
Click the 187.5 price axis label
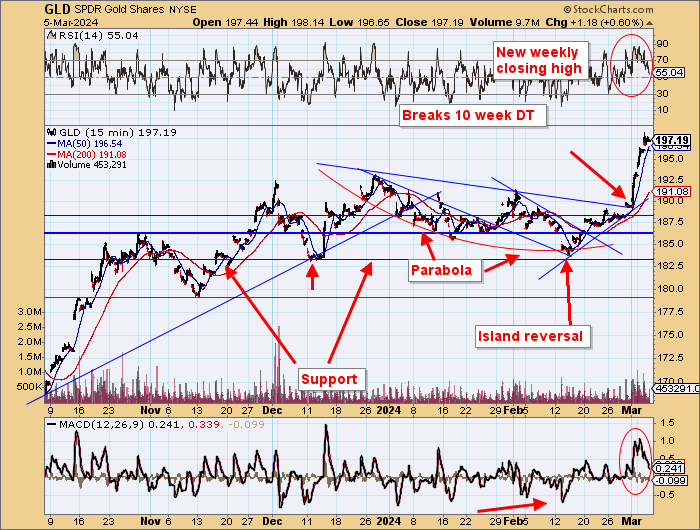tap(672, 222)
